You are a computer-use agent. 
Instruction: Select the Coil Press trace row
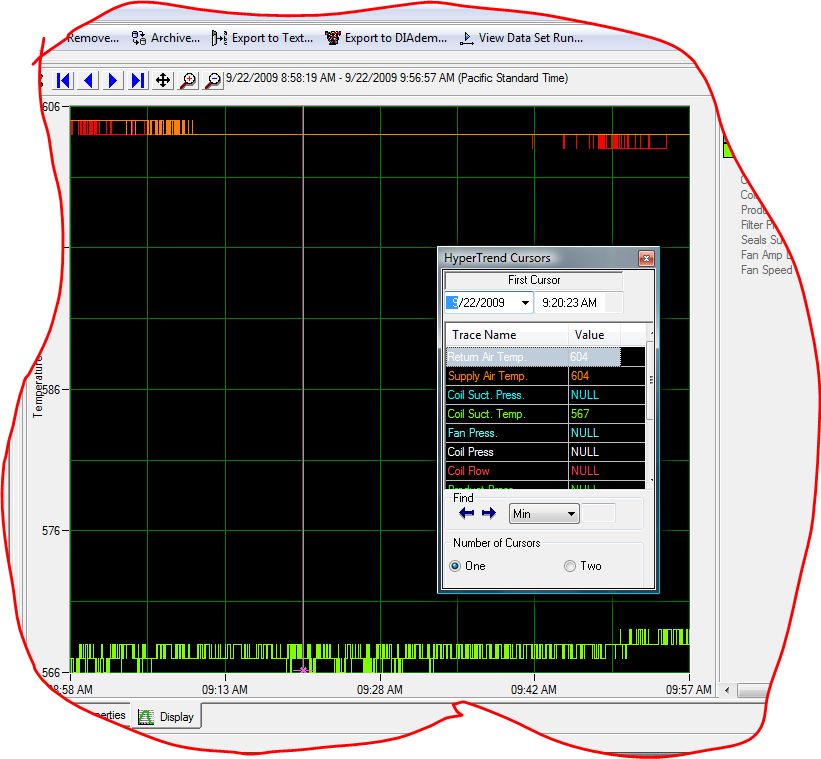[545, 452]
